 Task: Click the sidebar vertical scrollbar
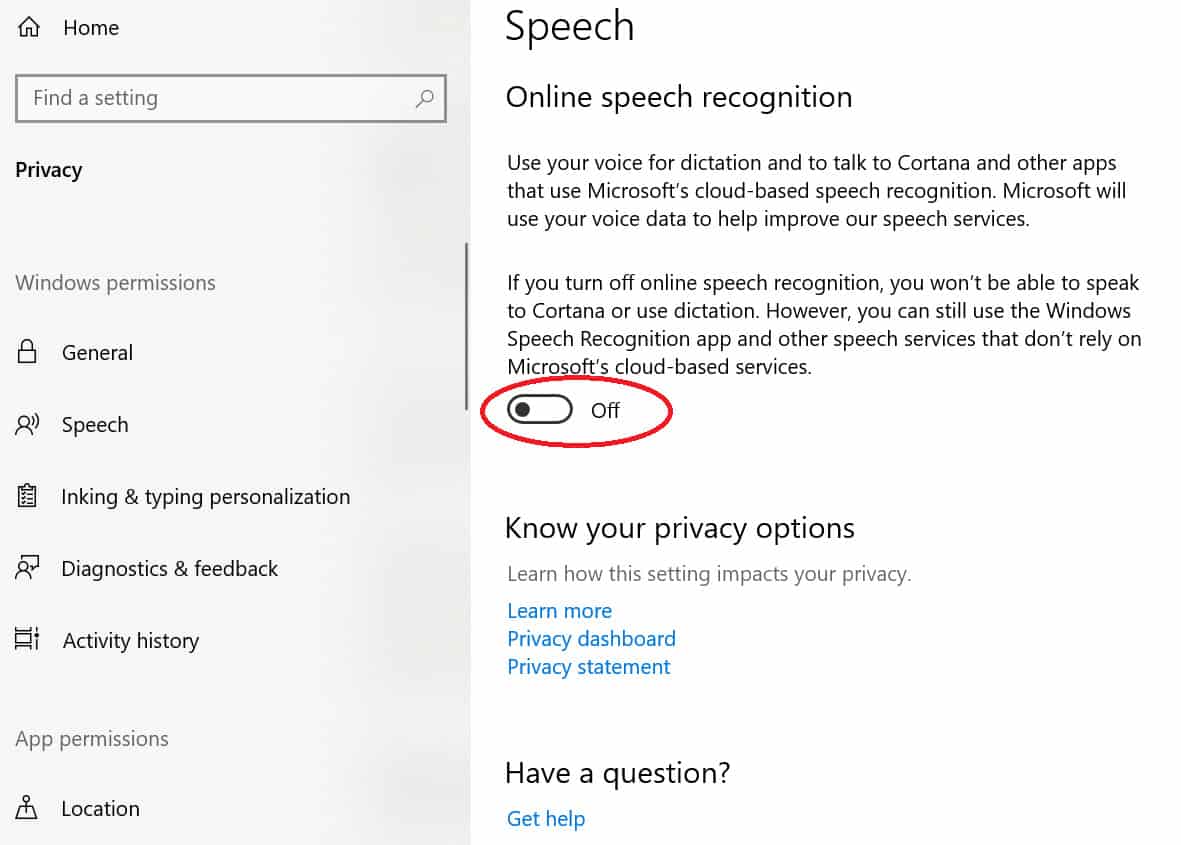point(466,328)
